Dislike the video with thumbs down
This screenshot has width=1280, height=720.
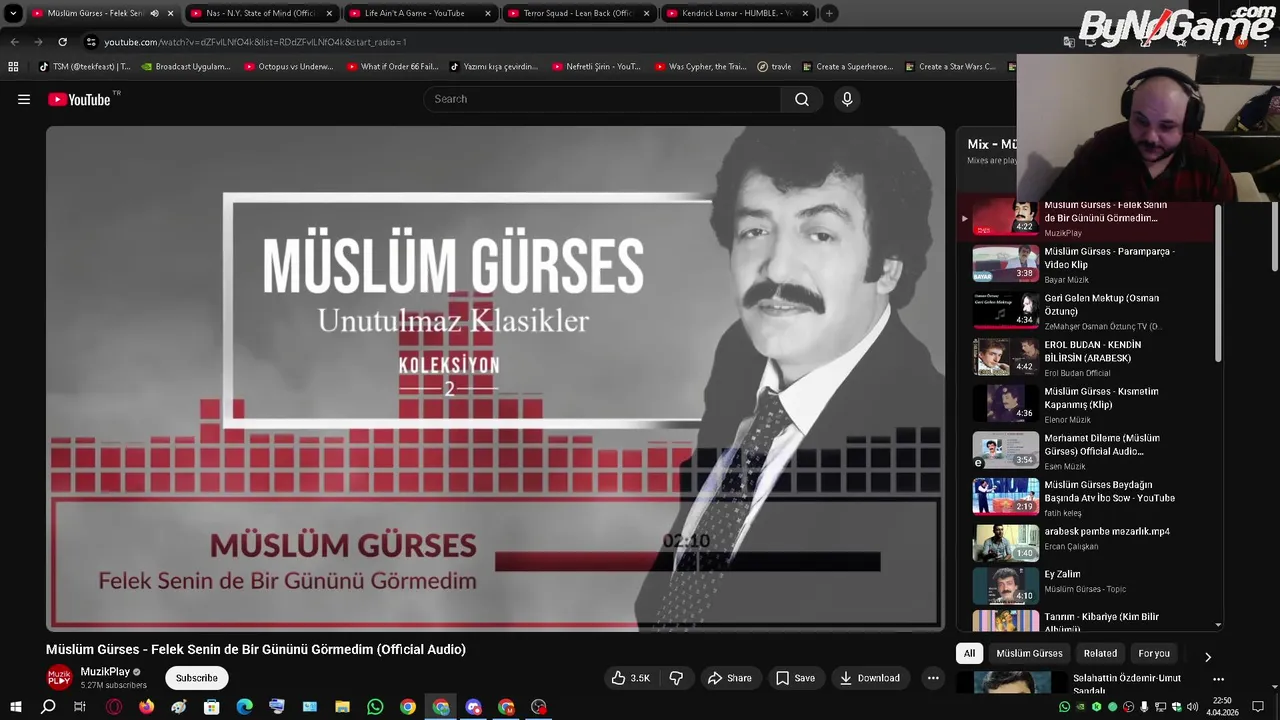pos(676,678)
